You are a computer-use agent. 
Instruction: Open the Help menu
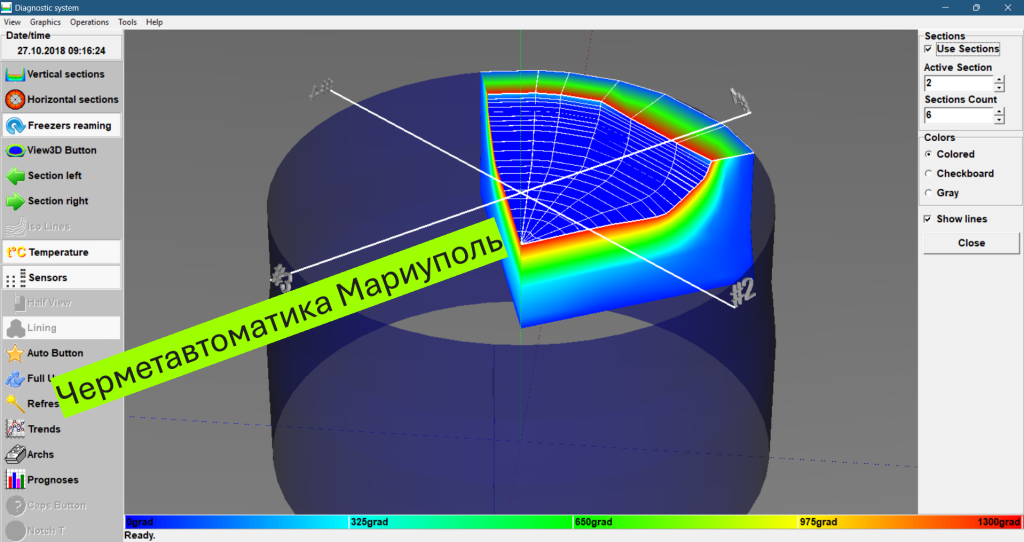154,22
